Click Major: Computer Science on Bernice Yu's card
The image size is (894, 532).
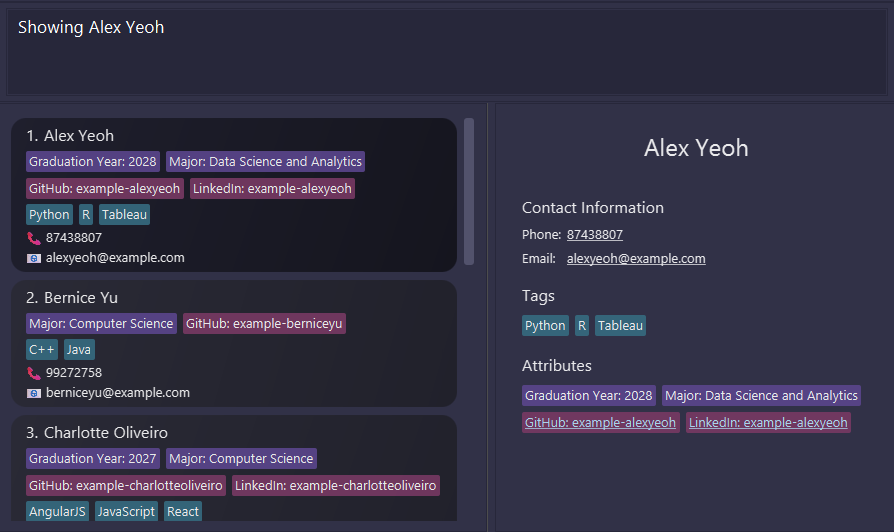pos(101,324)
